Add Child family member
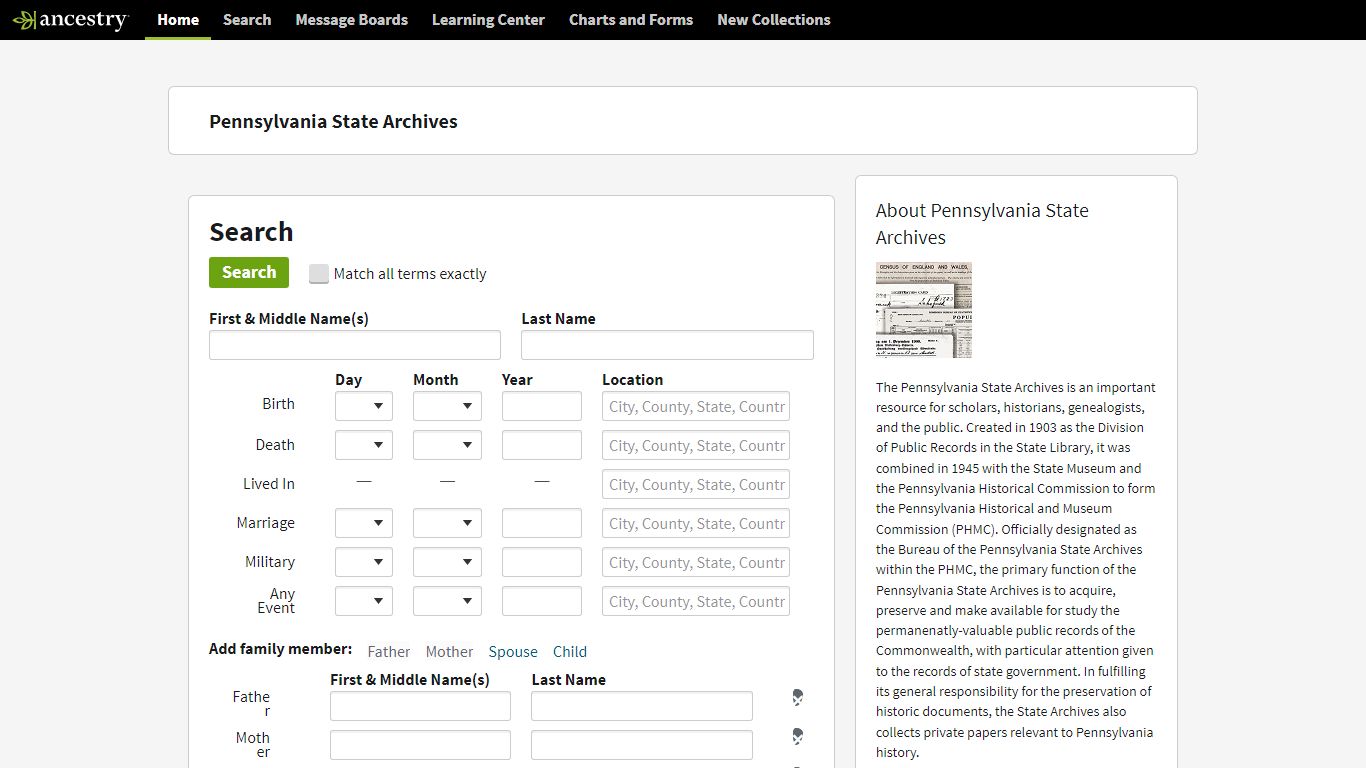 pyautogui.click(x=570, y=652)
